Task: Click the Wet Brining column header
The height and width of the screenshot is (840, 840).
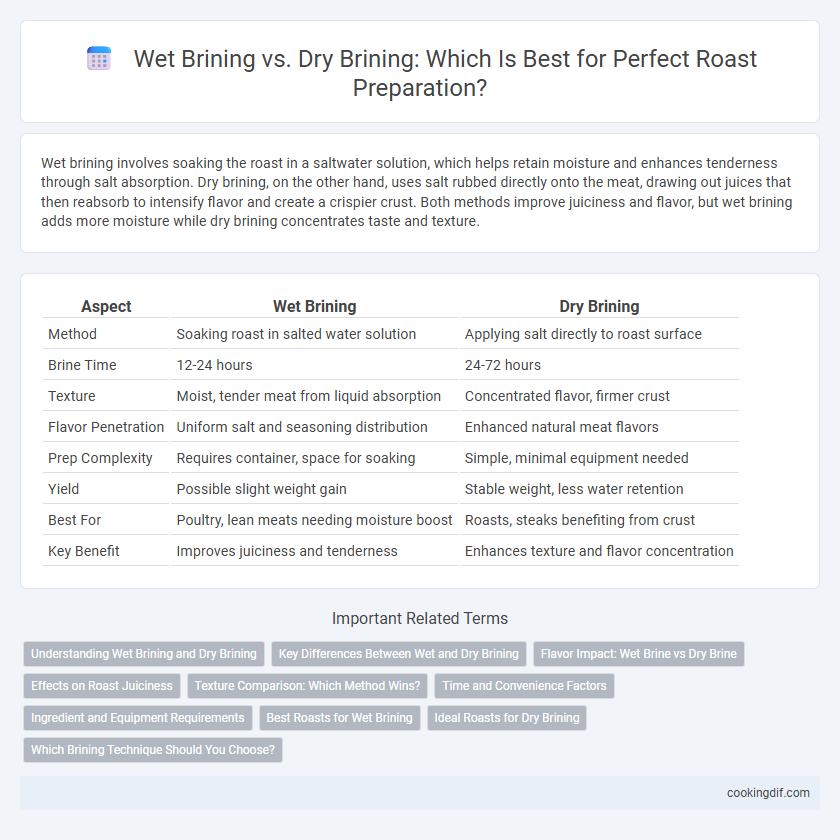Action: (314, 306)
